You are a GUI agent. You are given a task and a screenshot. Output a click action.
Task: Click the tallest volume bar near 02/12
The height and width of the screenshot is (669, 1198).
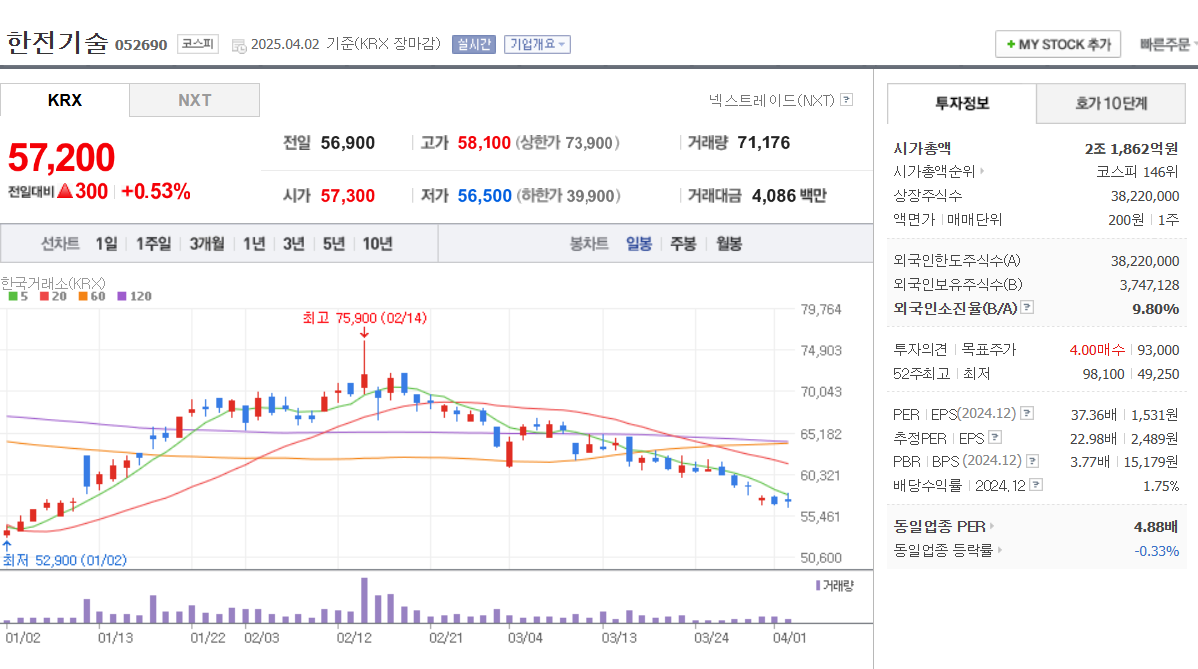pyautogui.click(x=364, y=600)
